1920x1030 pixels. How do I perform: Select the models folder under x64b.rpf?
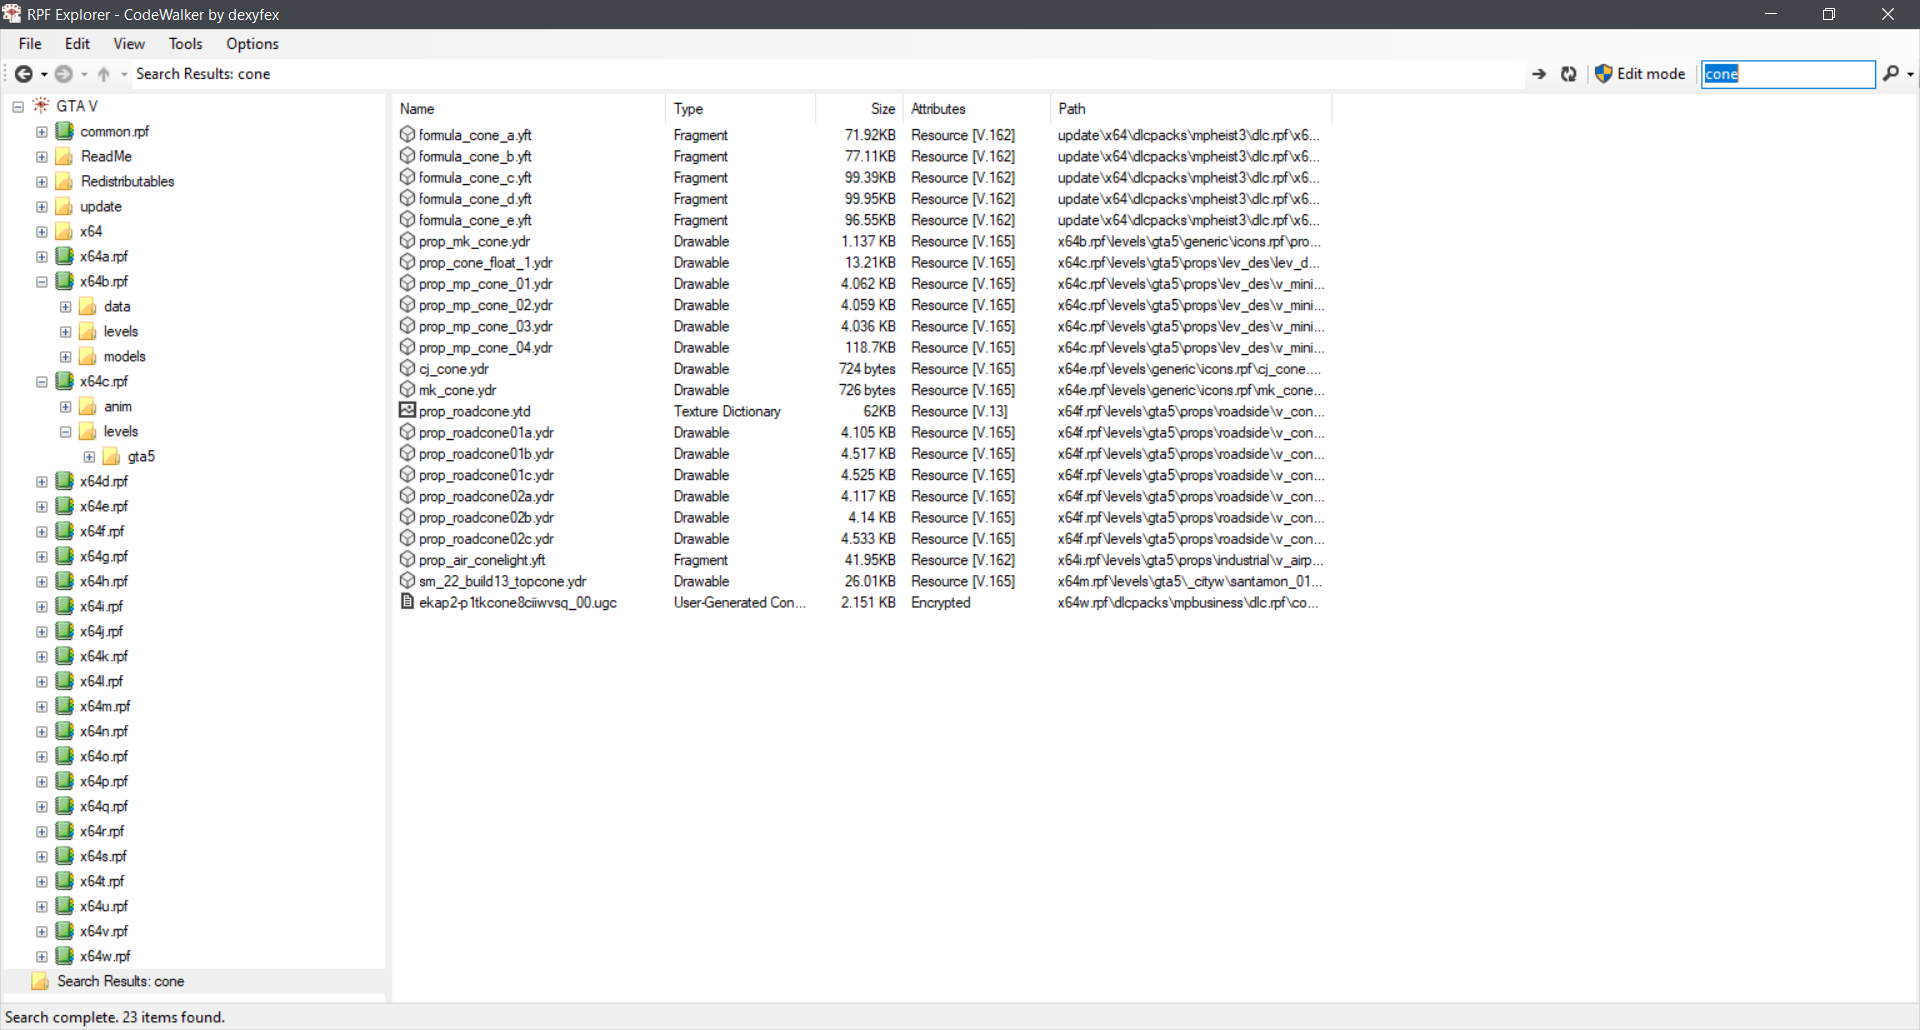point(125,356)
